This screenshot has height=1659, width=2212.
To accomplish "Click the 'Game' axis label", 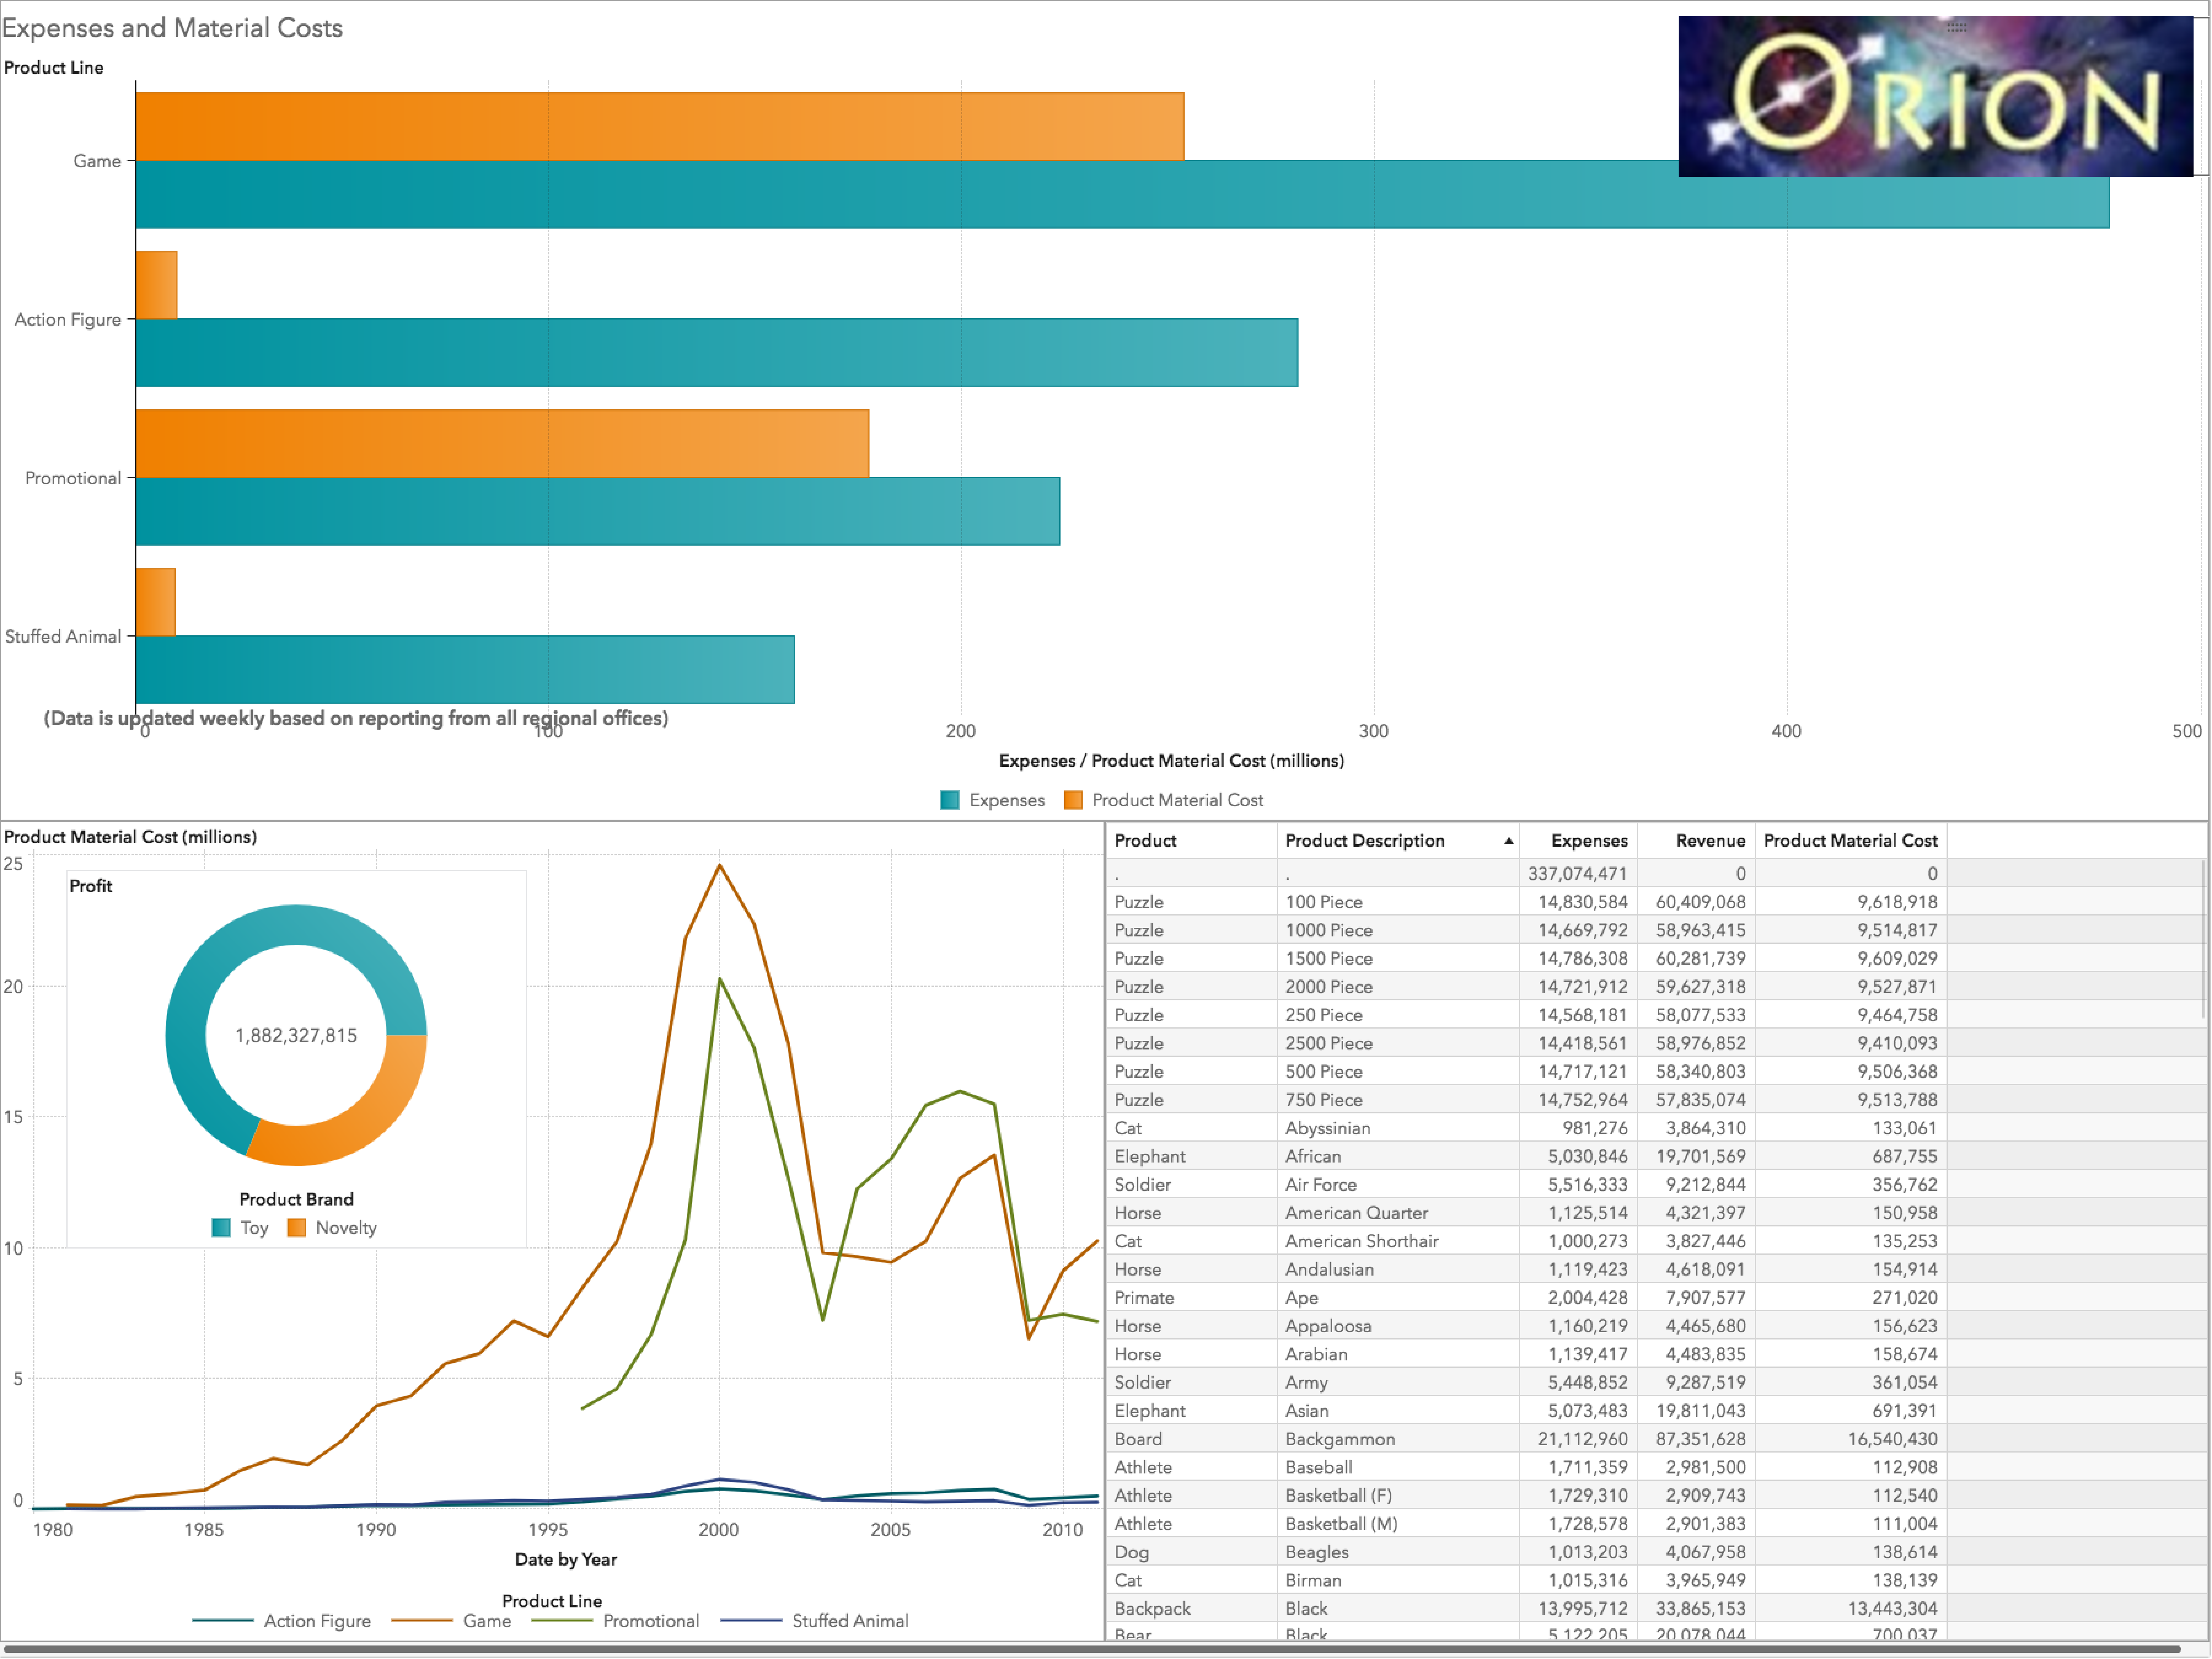I will [97, 161].
